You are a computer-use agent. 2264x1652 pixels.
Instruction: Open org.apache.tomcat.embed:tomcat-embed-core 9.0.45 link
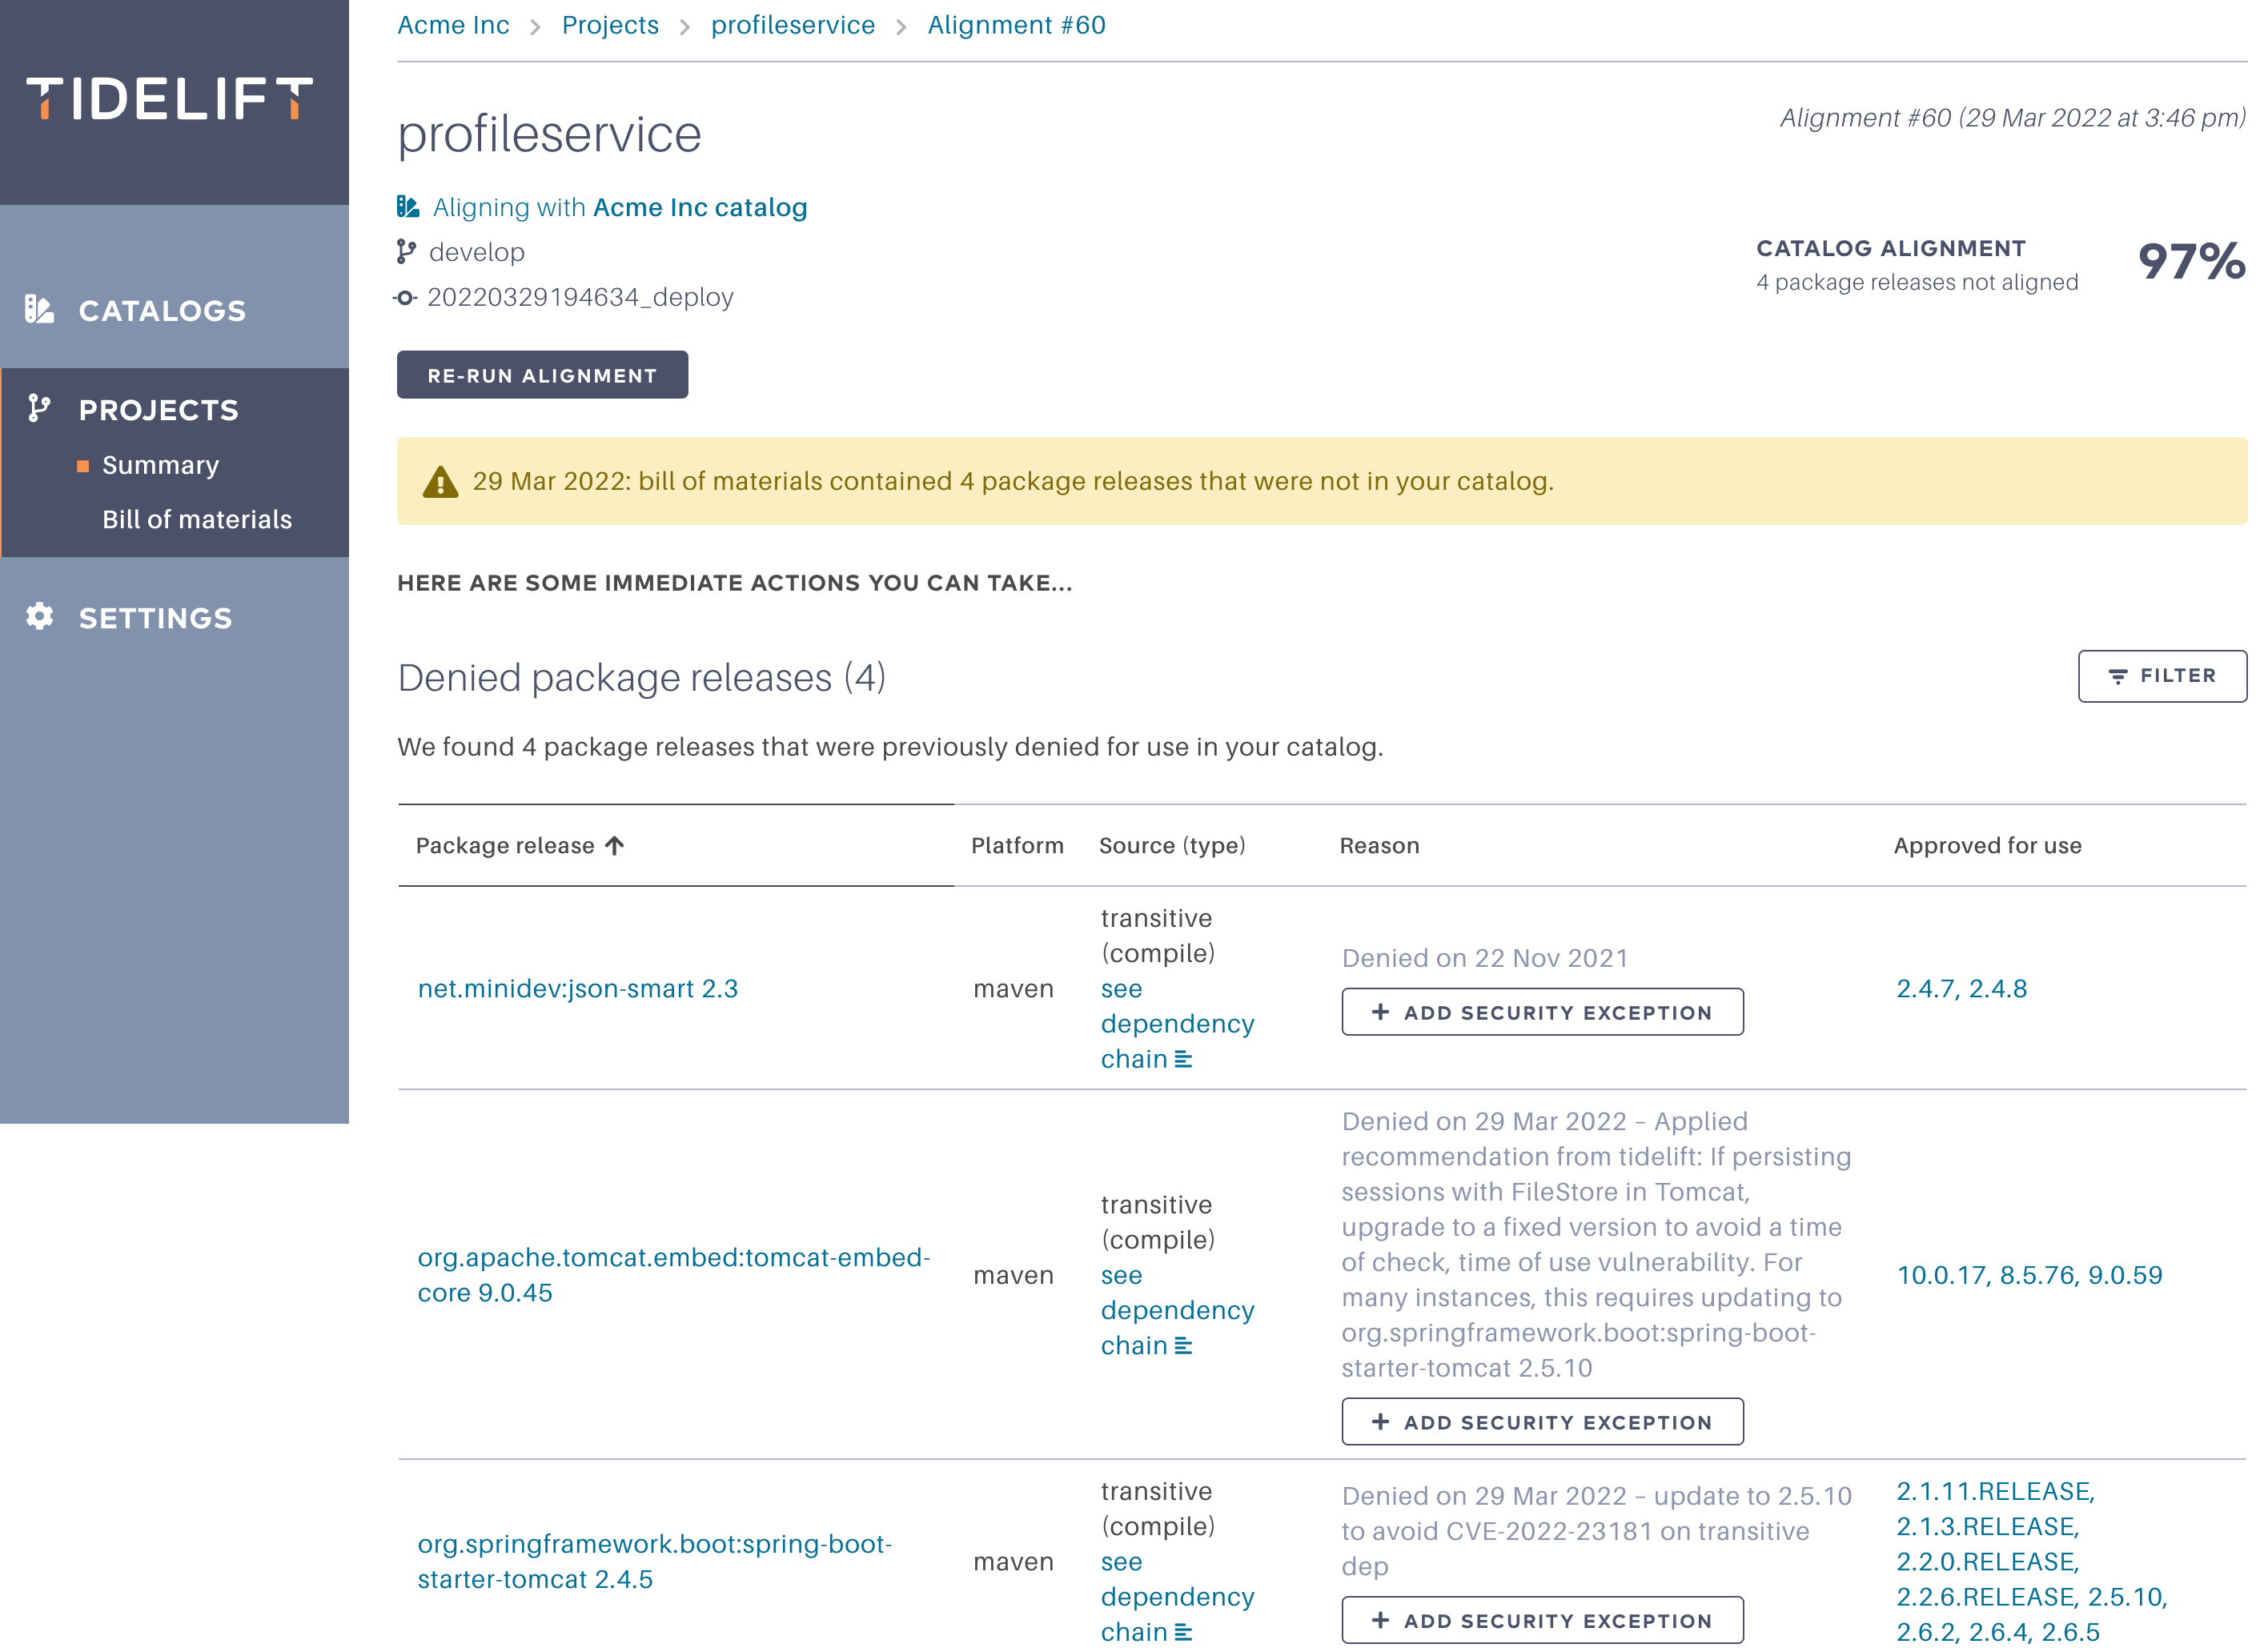point(674,1275)
